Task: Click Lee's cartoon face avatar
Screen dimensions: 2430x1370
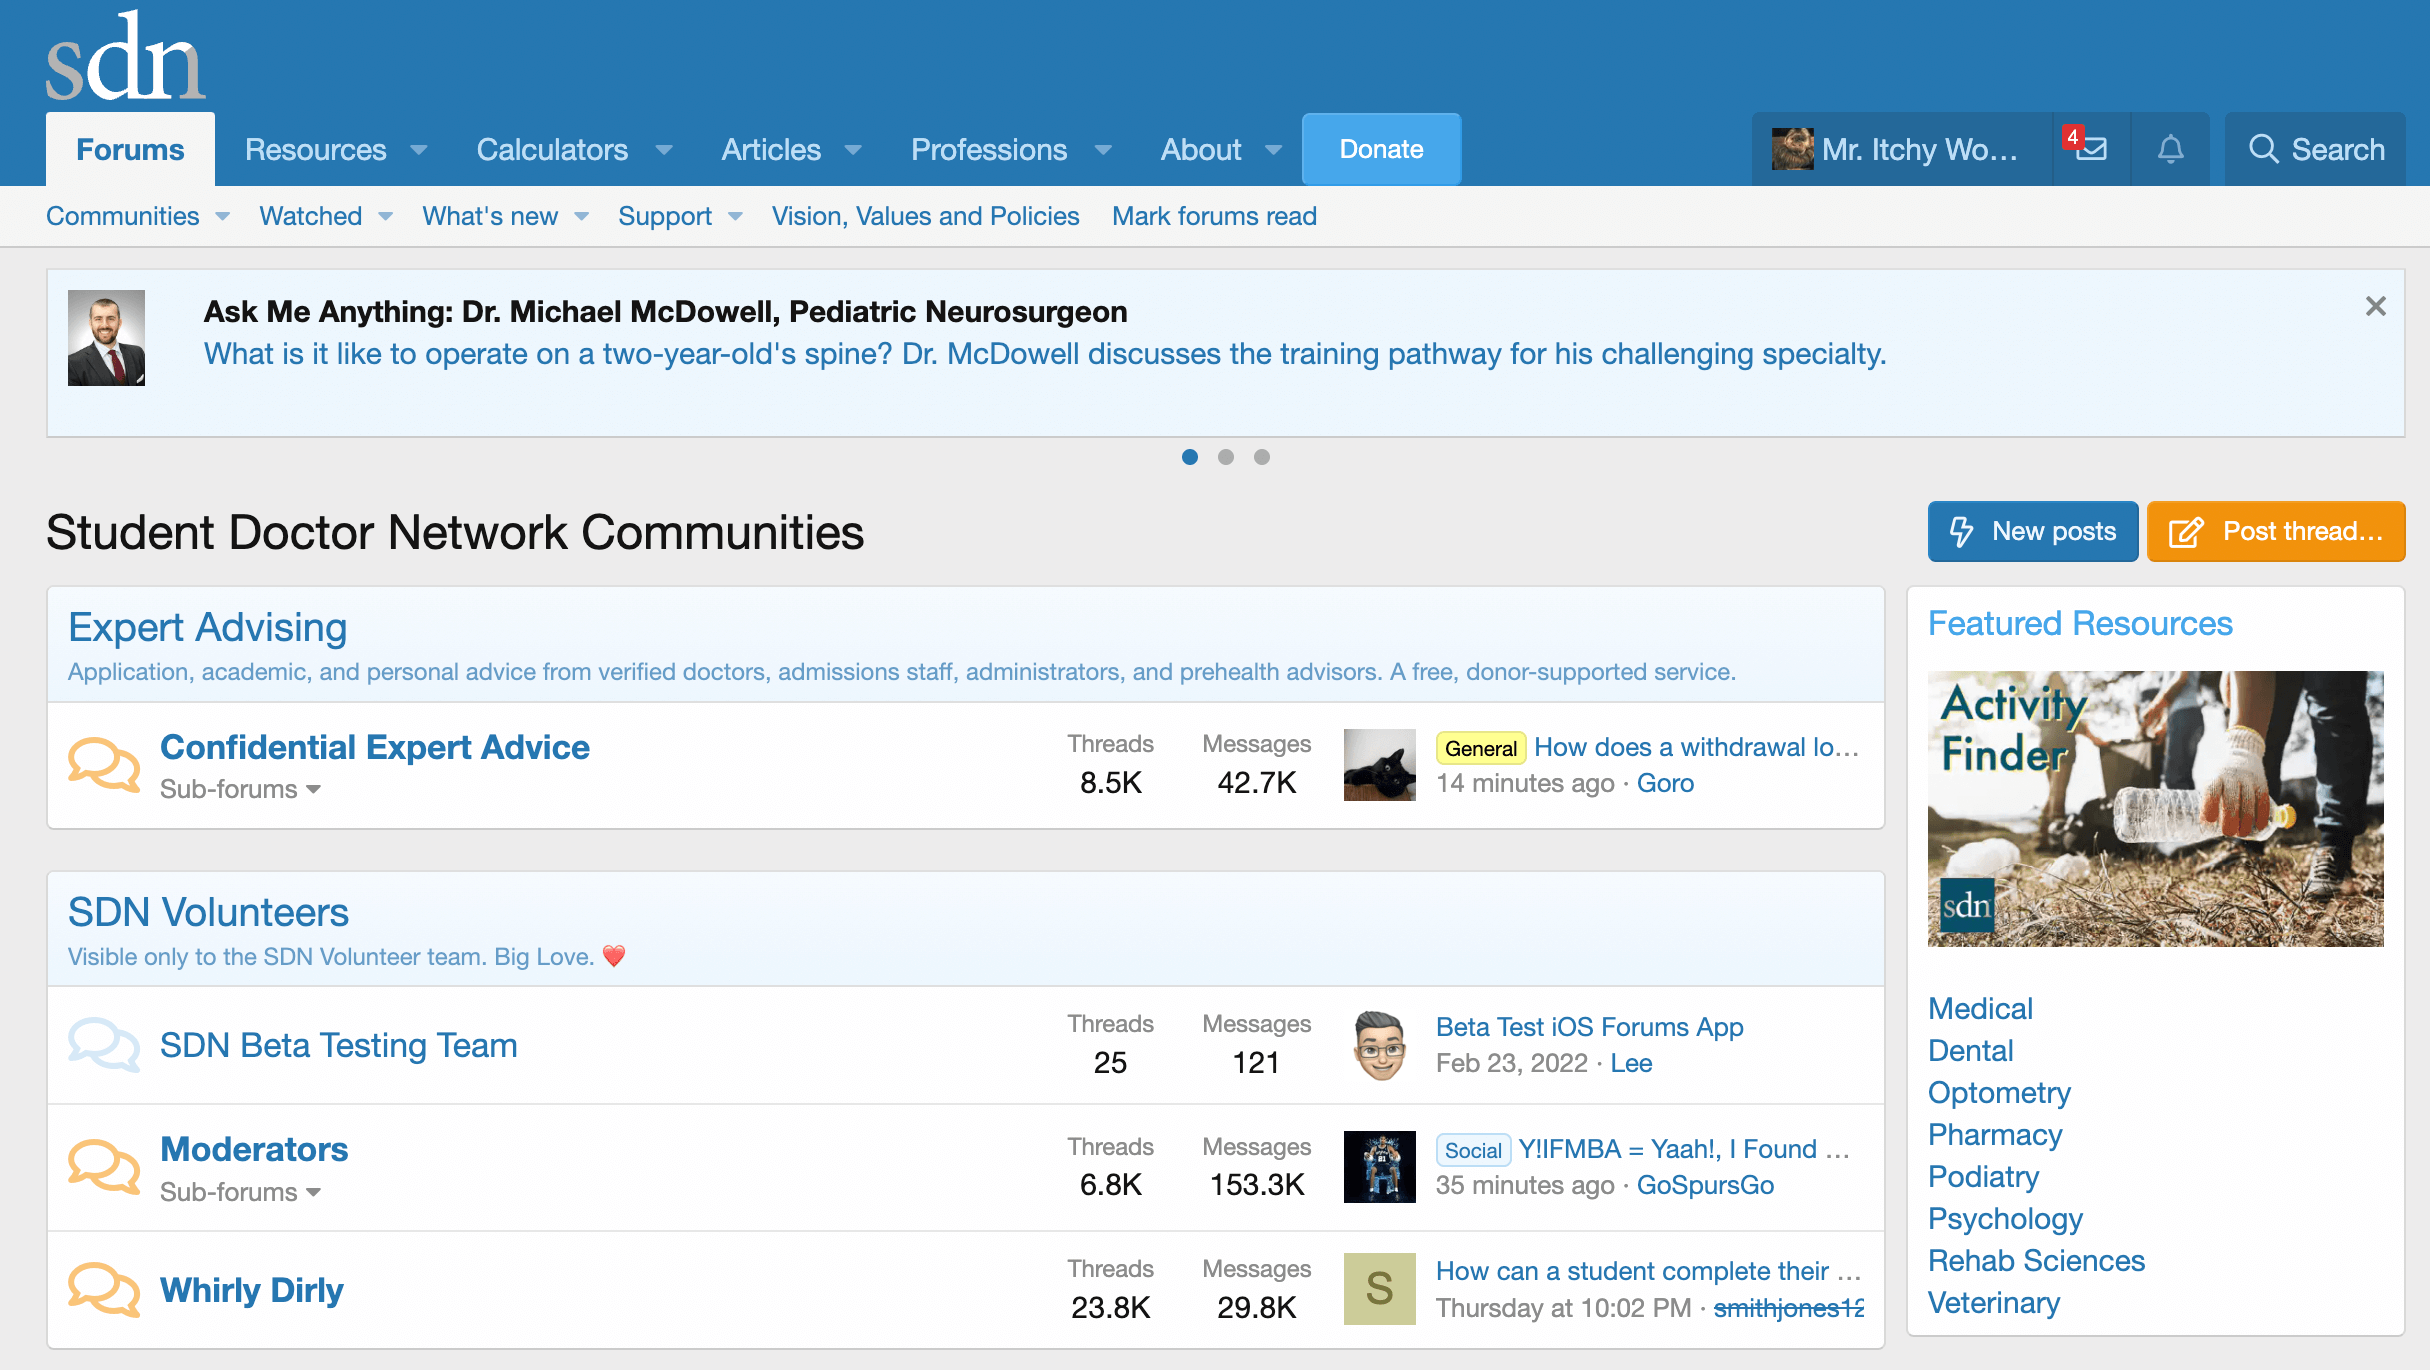Action: [x=1379, y=1045]
